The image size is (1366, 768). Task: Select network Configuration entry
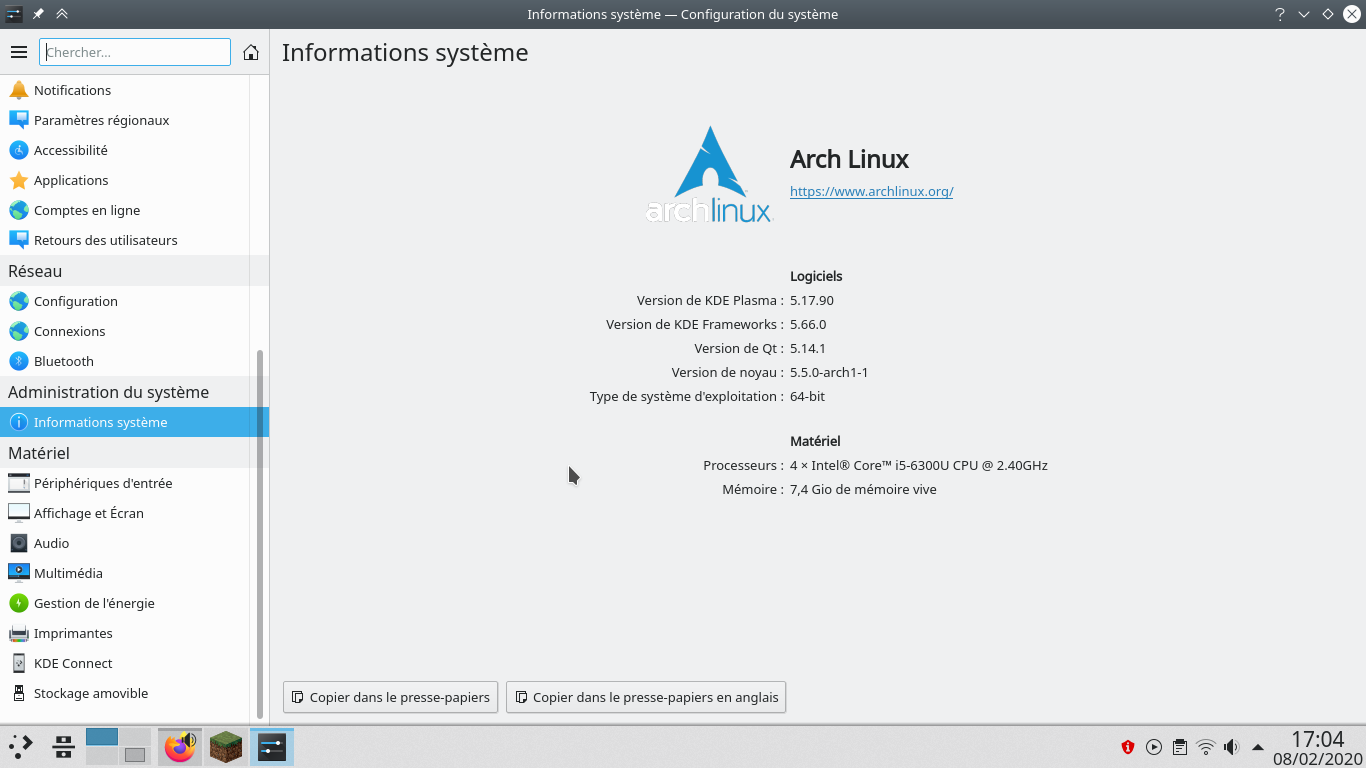[x=124, y=301]
